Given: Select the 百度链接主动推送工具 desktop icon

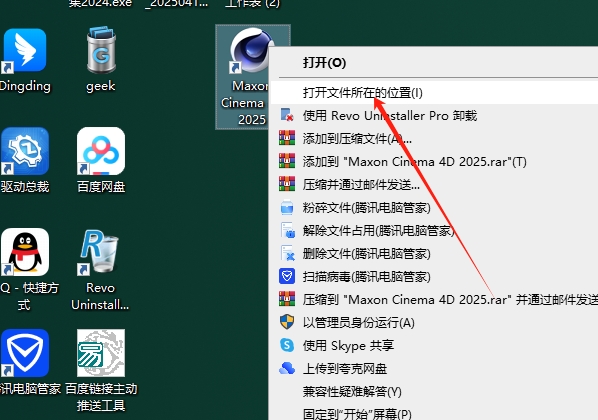Looking at the screenshot, I should click(x=101, y=353).
